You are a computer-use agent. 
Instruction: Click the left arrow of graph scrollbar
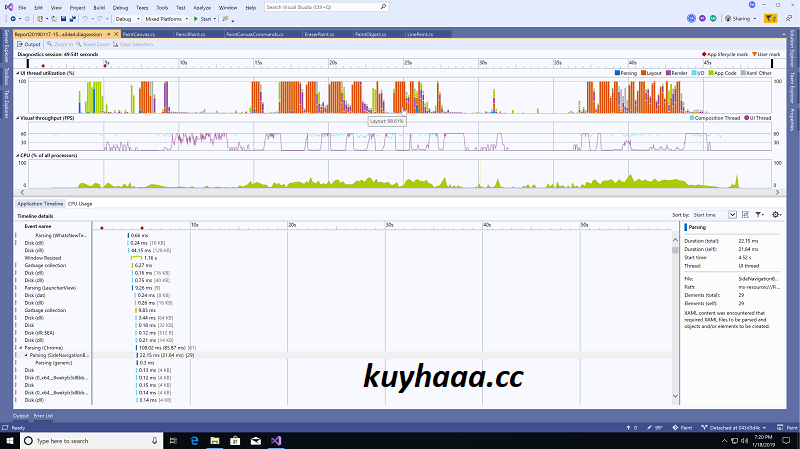click(22, 192)
